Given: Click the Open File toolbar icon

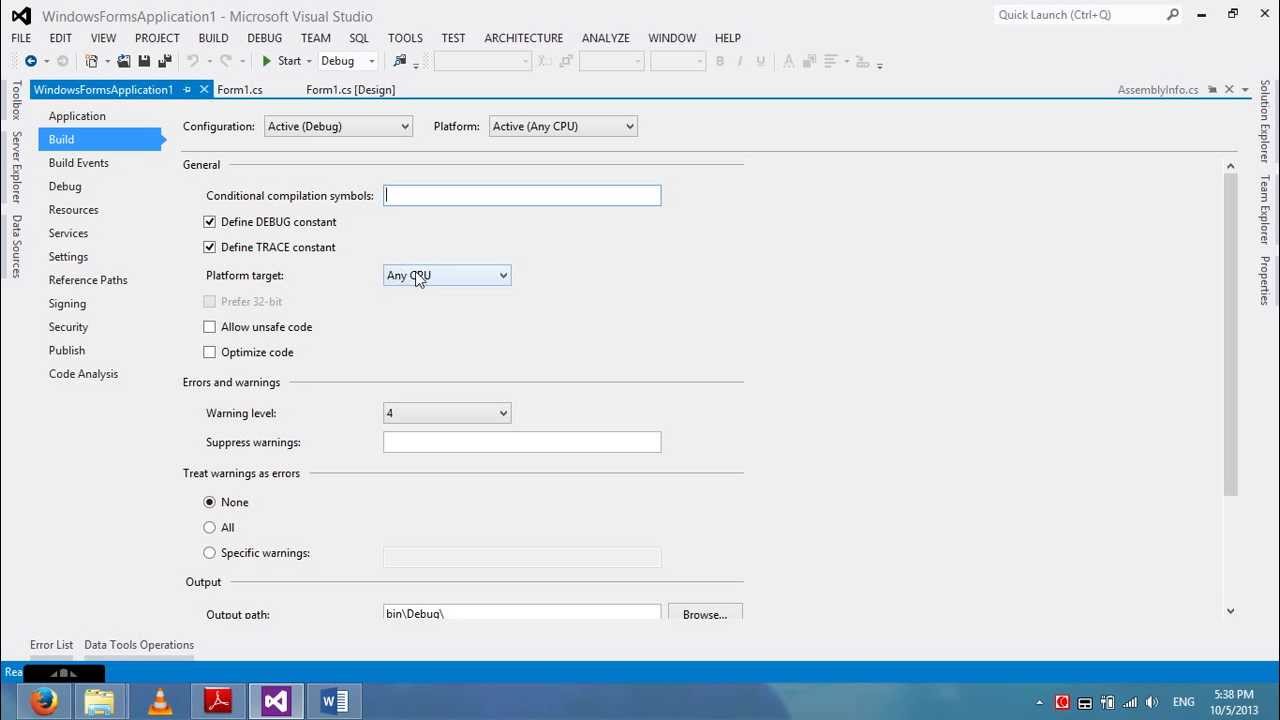Looking at the screenshot, I should 124,61.
